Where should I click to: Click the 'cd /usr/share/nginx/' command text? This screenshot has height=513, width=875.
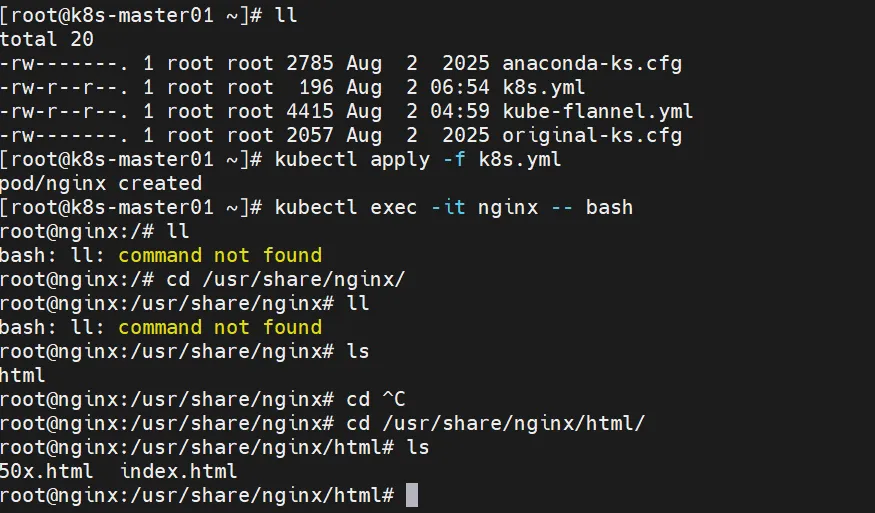click(x=286, y=280)
